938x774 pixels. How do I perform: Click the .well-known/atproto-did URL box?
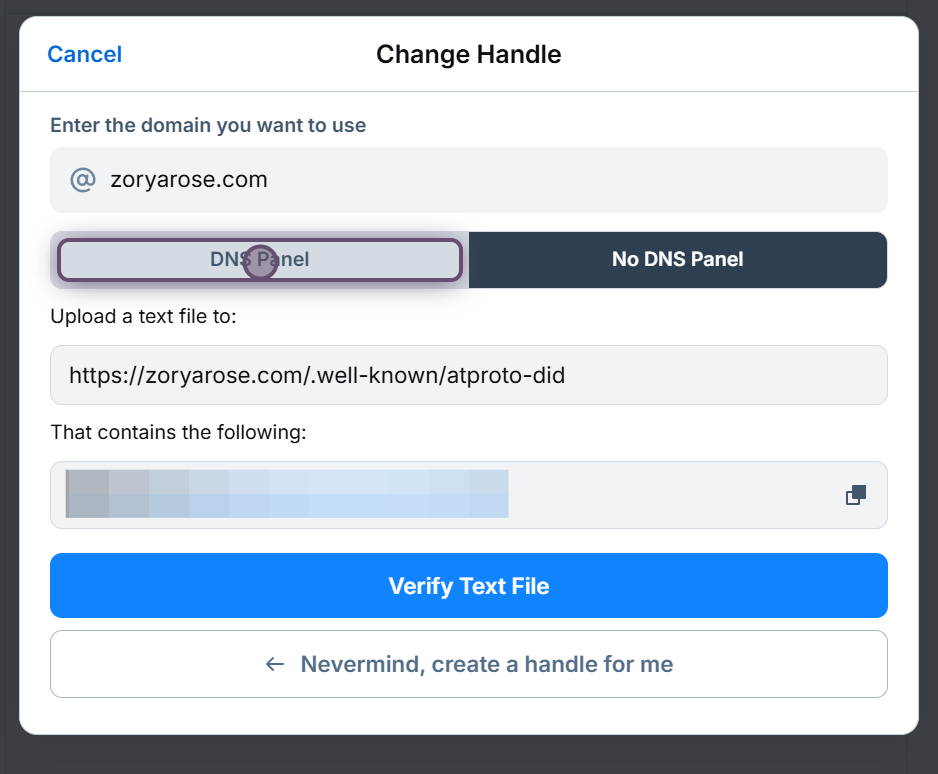[468, 376]
